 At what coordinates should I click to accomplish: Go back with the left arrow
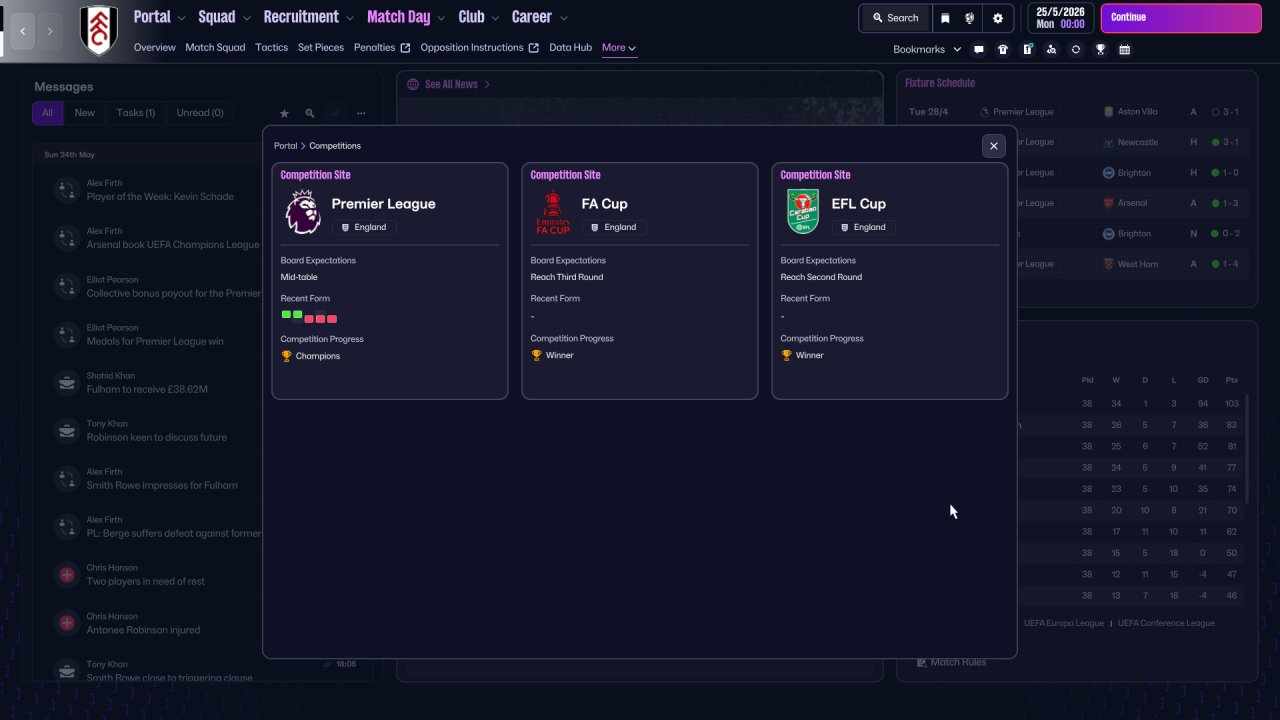click(23, 31)
